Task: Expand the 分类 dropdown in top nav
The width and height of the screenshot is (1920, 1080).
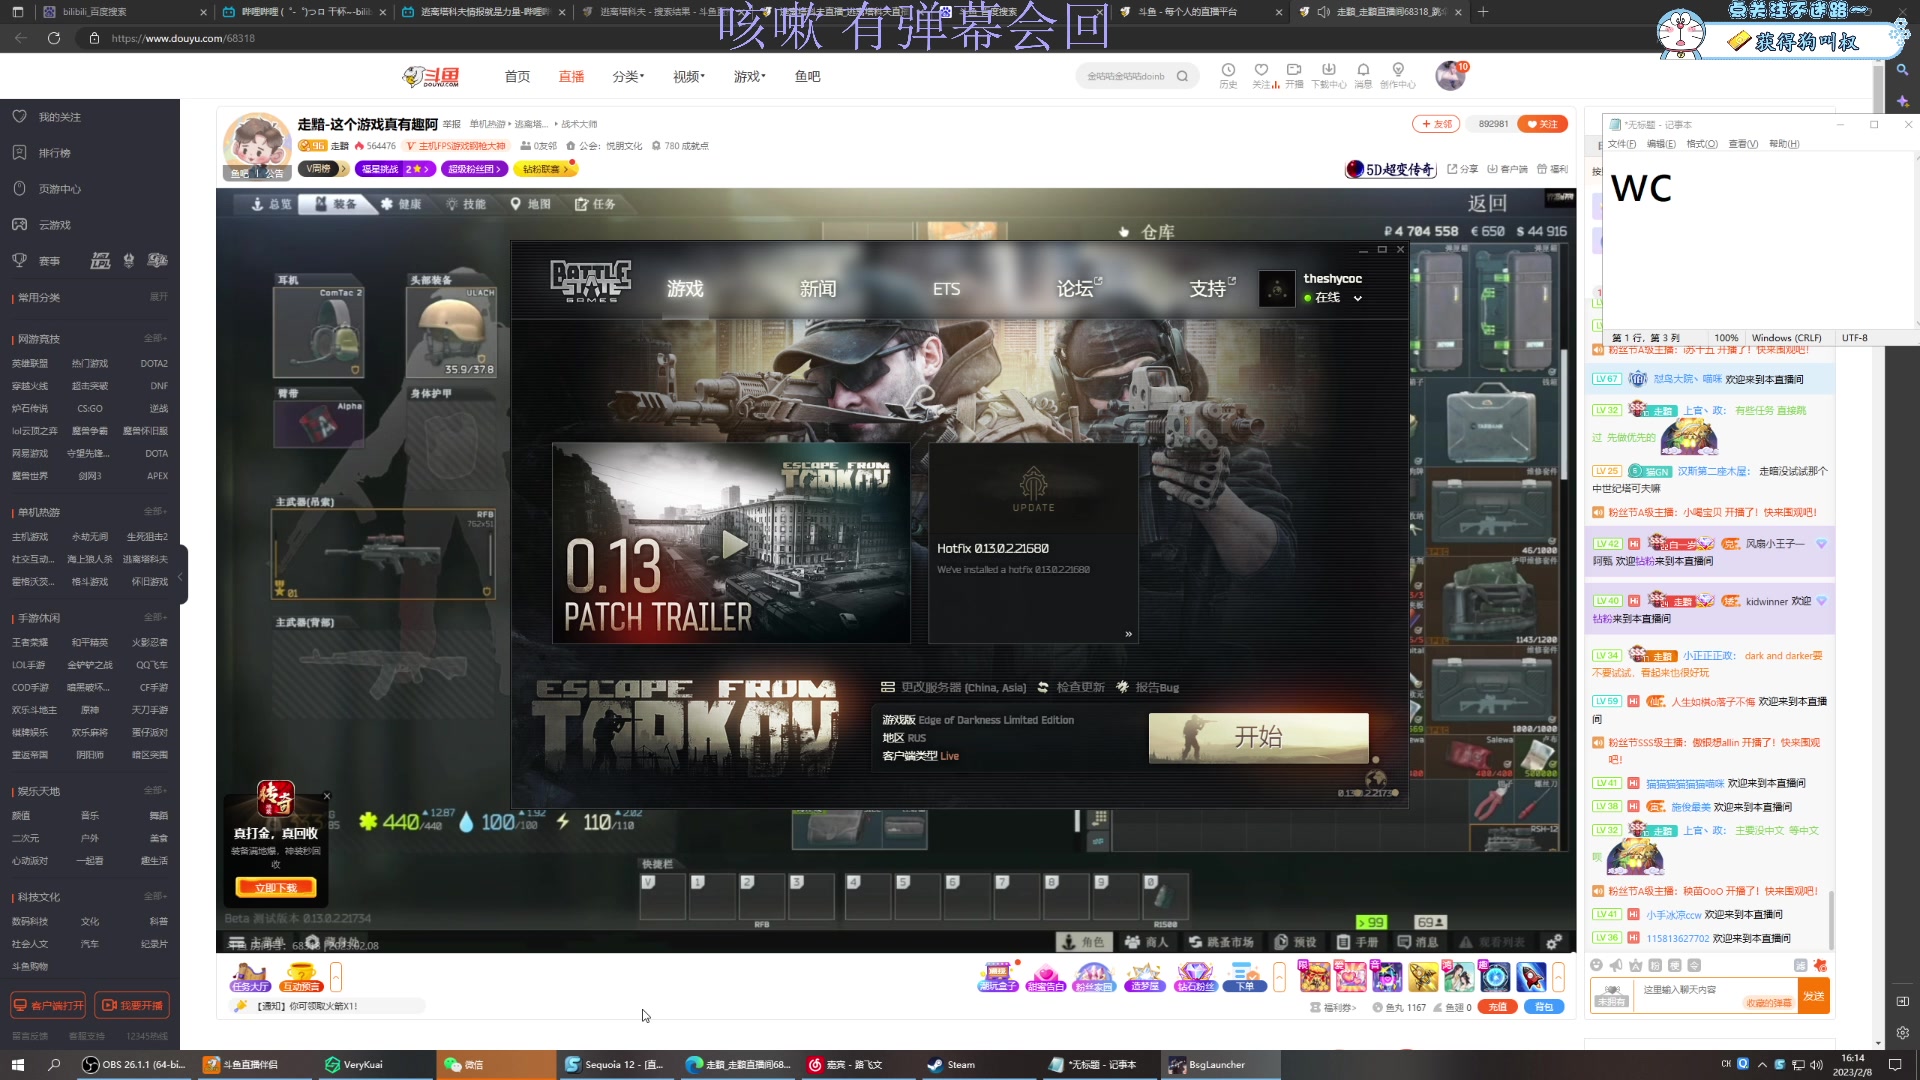Action: click(x=628, y=76)
